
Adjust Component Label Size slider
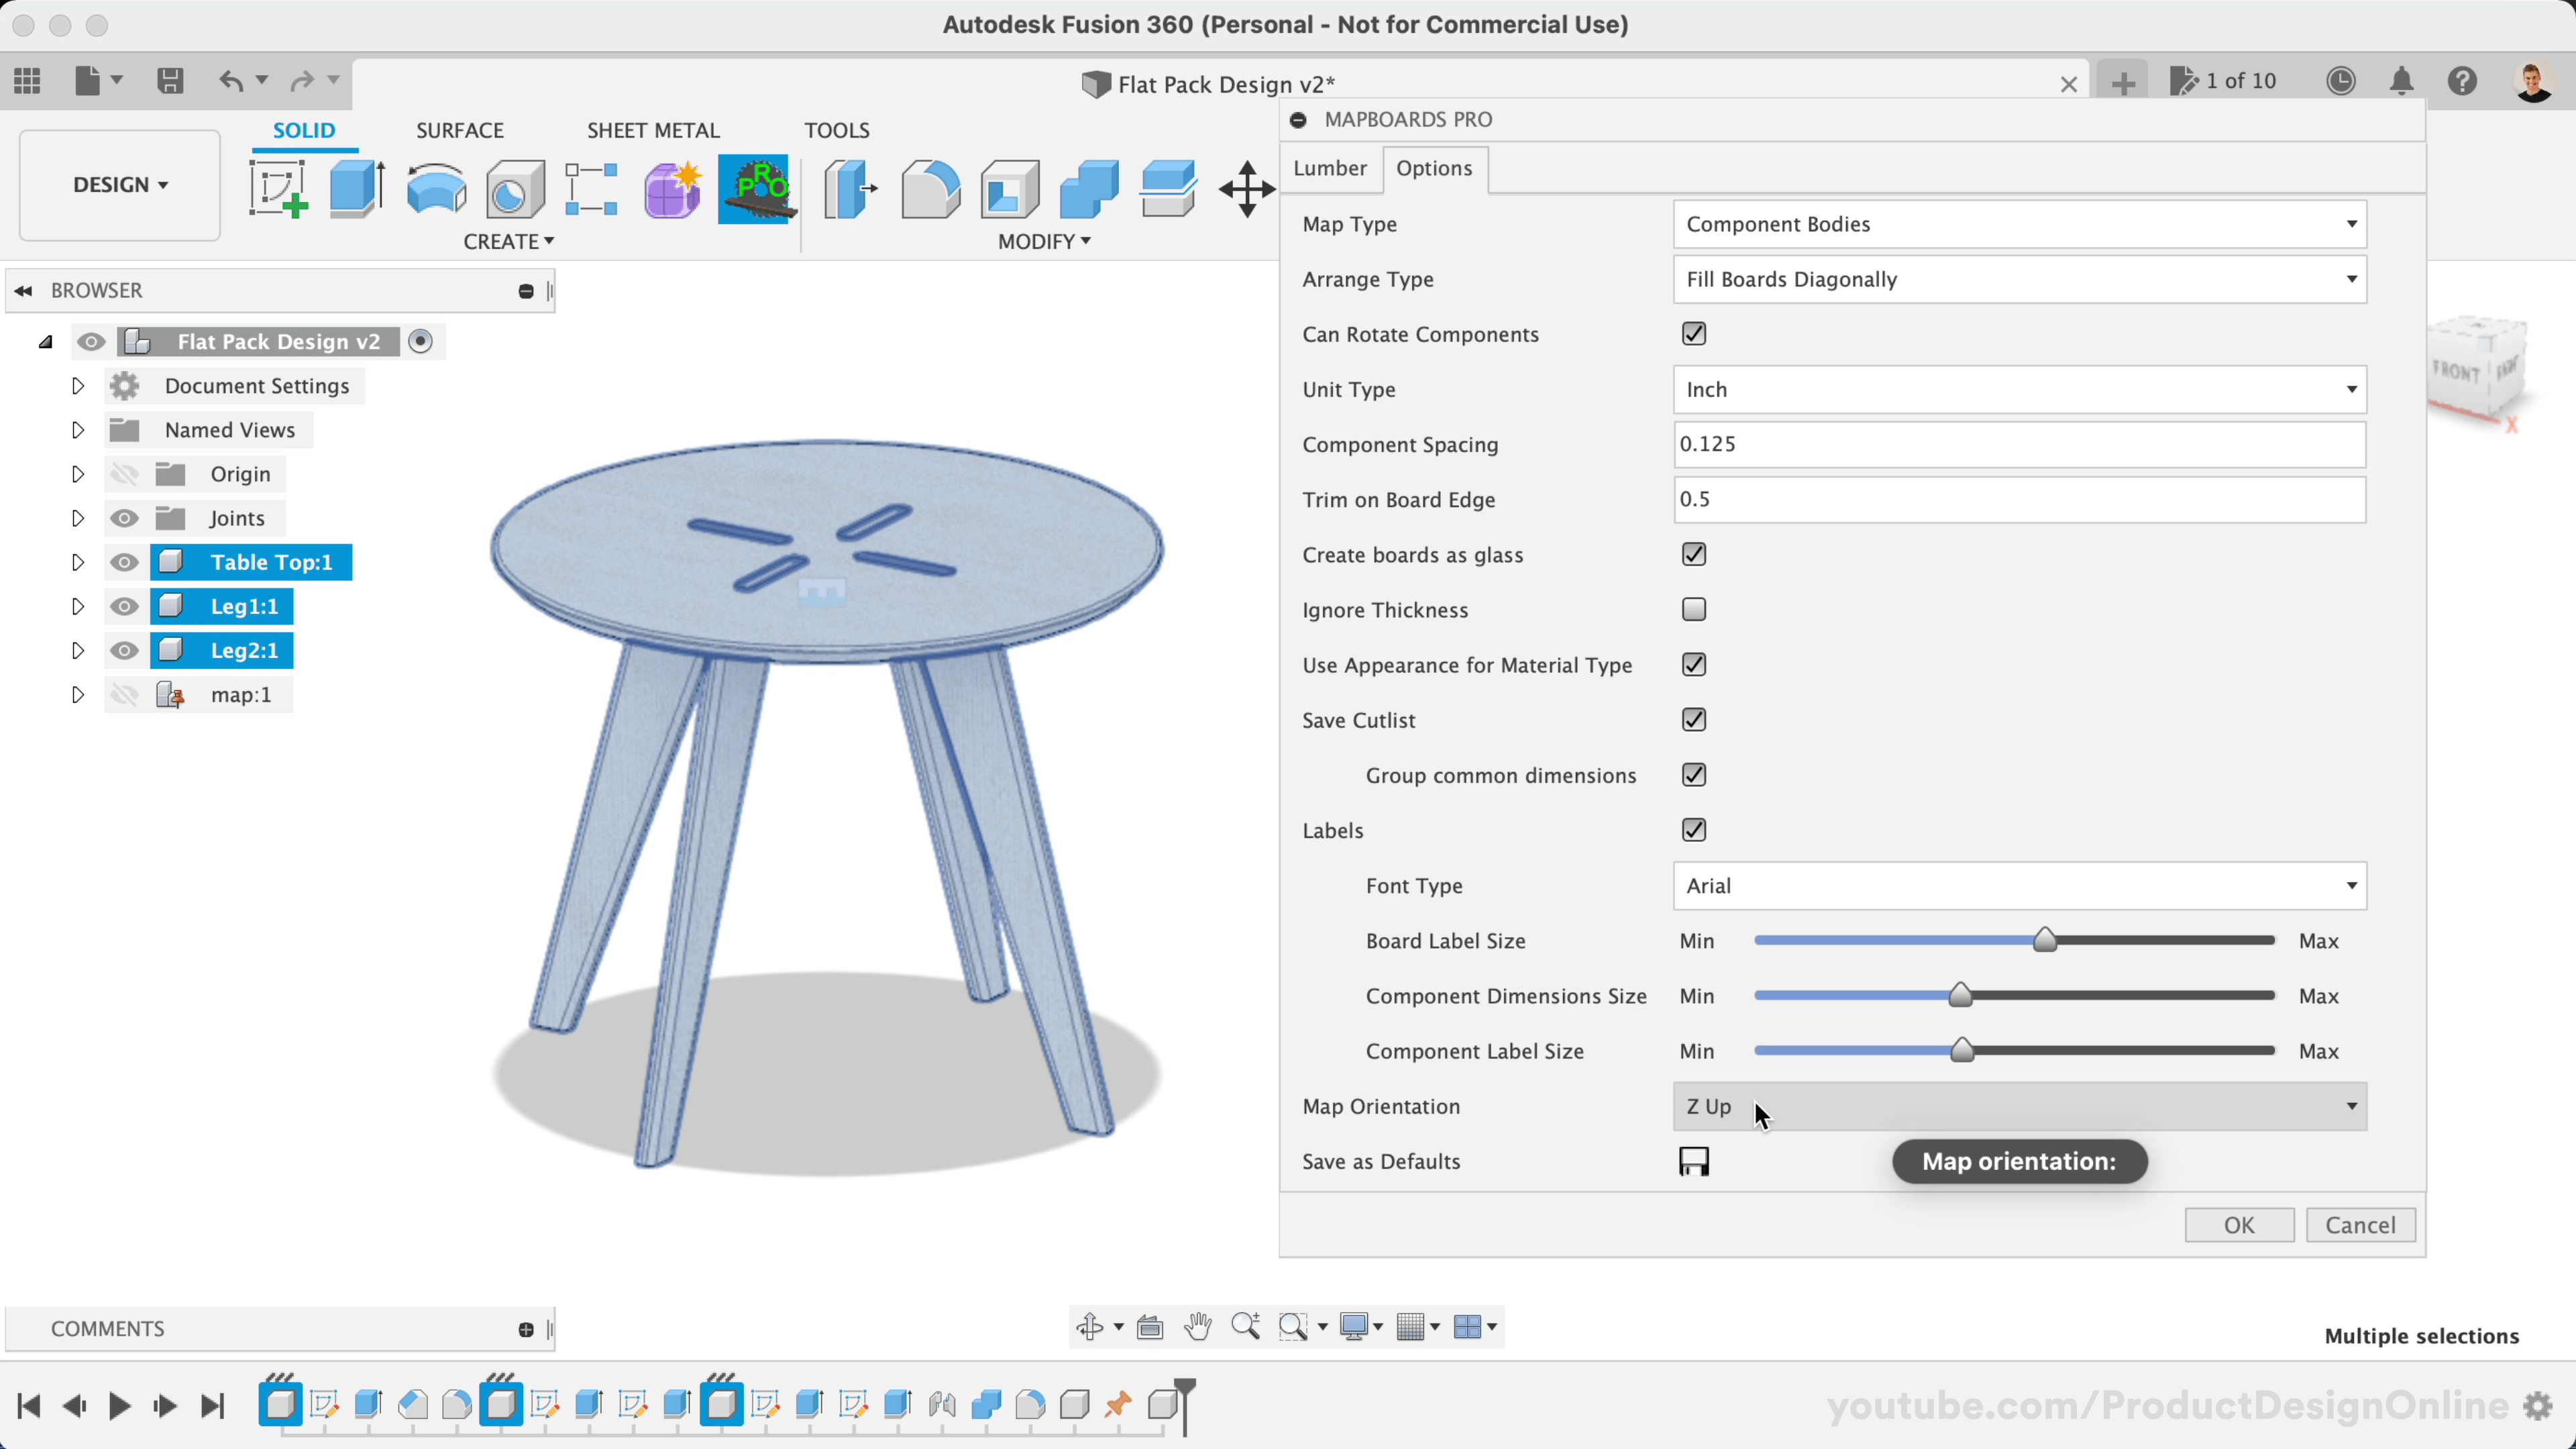[1962, 1050]
